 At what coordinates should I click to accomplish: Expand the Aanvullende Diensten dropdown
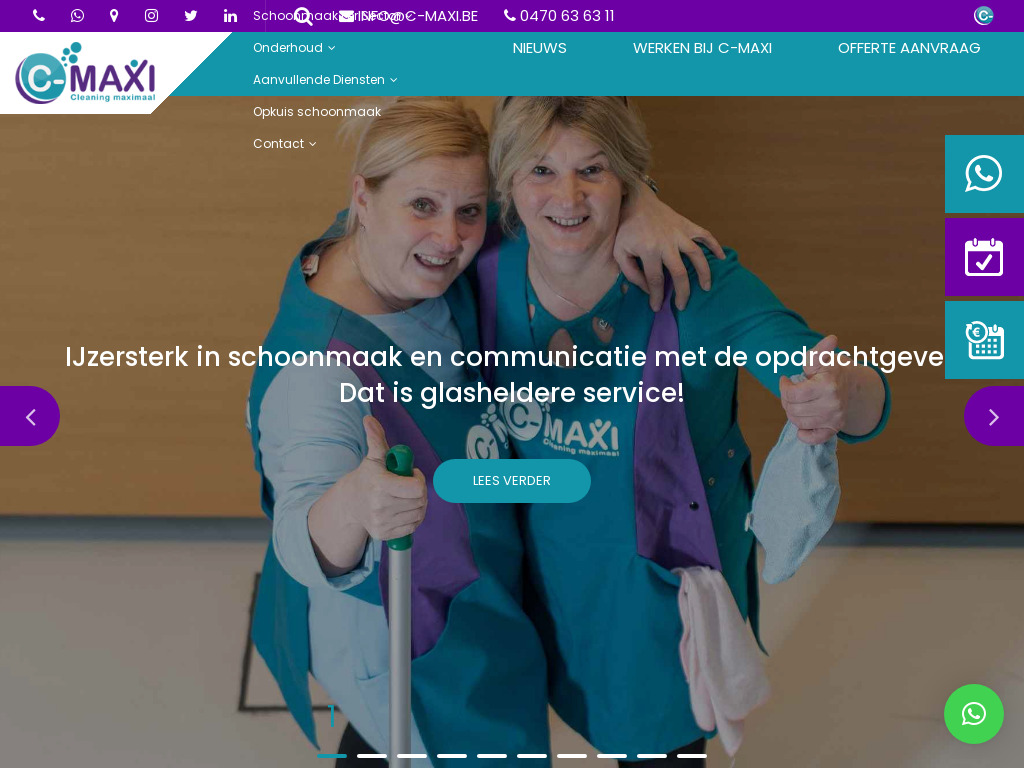(325, 80)
